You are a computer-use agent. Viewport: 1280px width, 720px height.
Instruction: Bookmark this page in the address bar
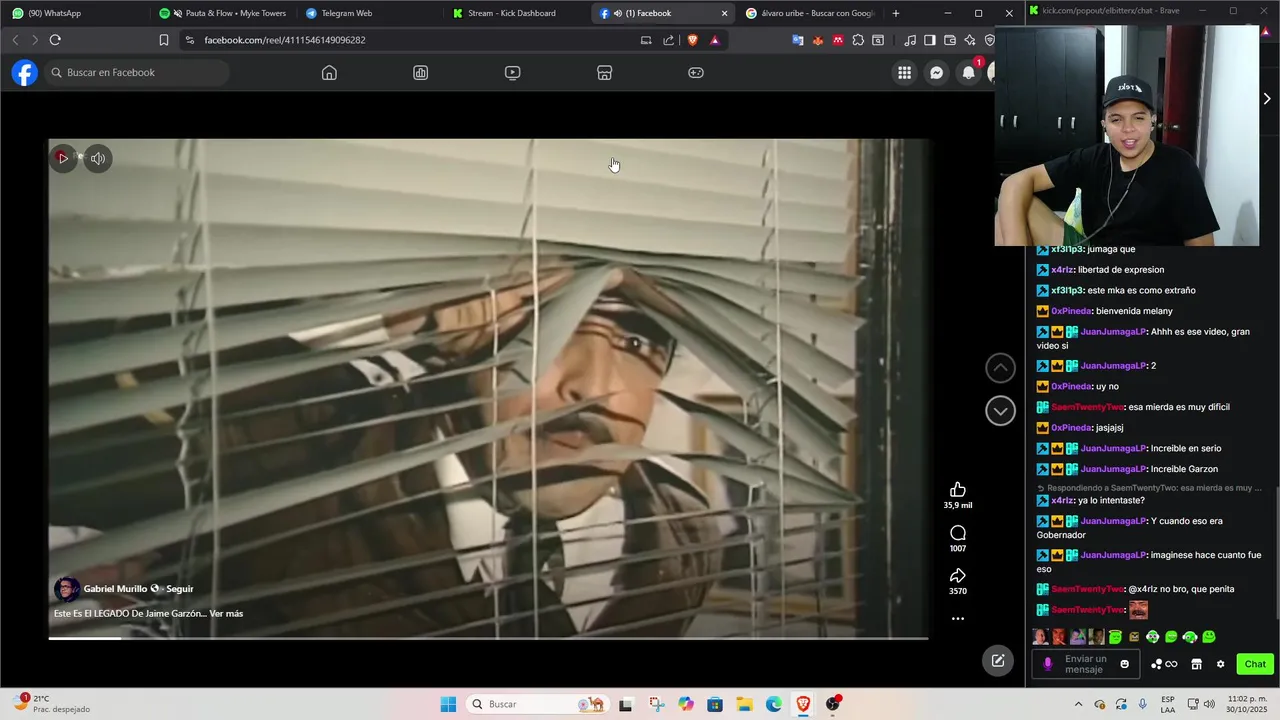(164, 40)
